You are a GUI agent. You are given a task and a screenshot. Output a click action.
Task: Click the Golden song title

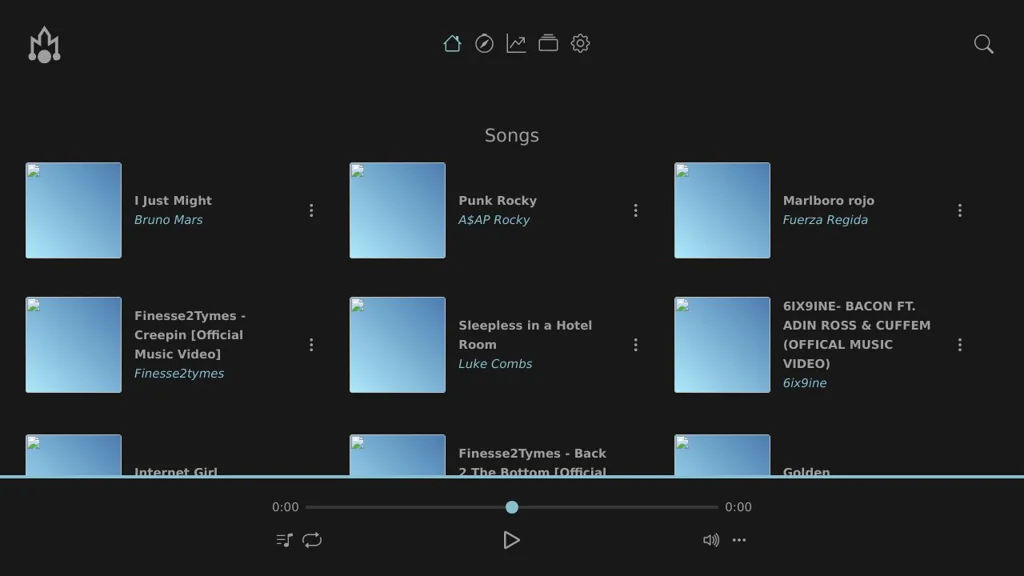pos(807,471)
